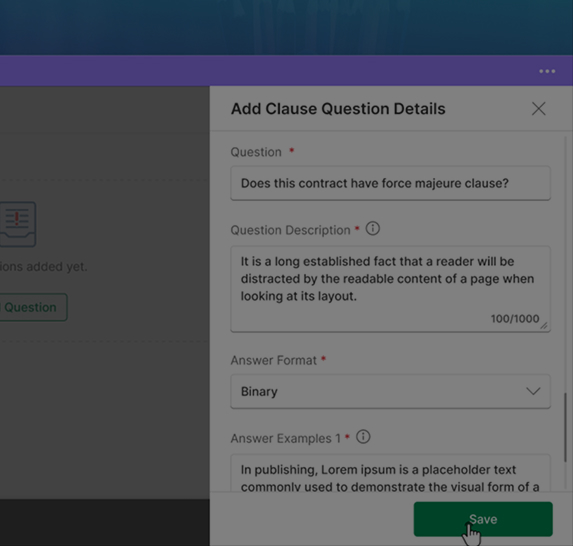Image resolution: width=573 pixels, height=546 pixels.
Task: Click the 'ions added yet.' empty state text
Action: 43,266
